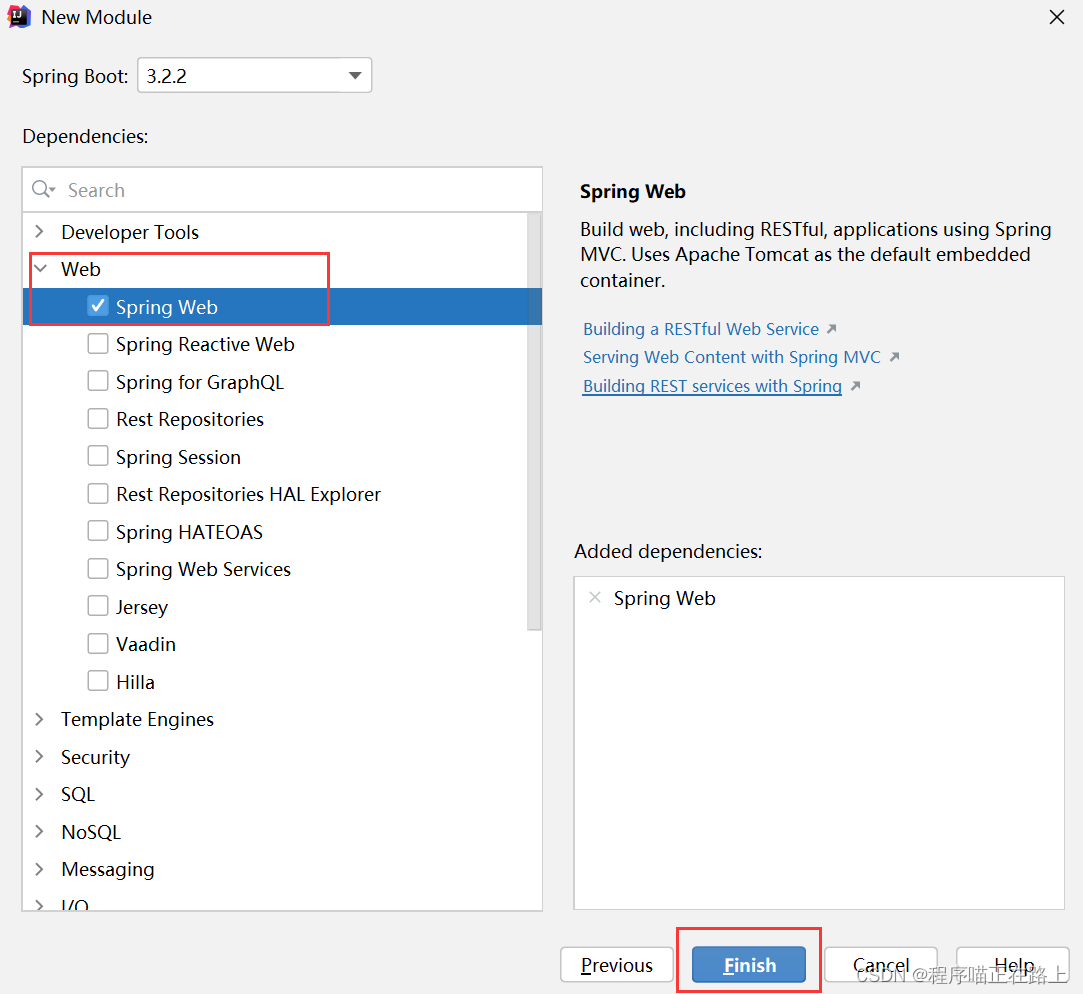Click the dependency list vertical scrollbar

point(534,420)
